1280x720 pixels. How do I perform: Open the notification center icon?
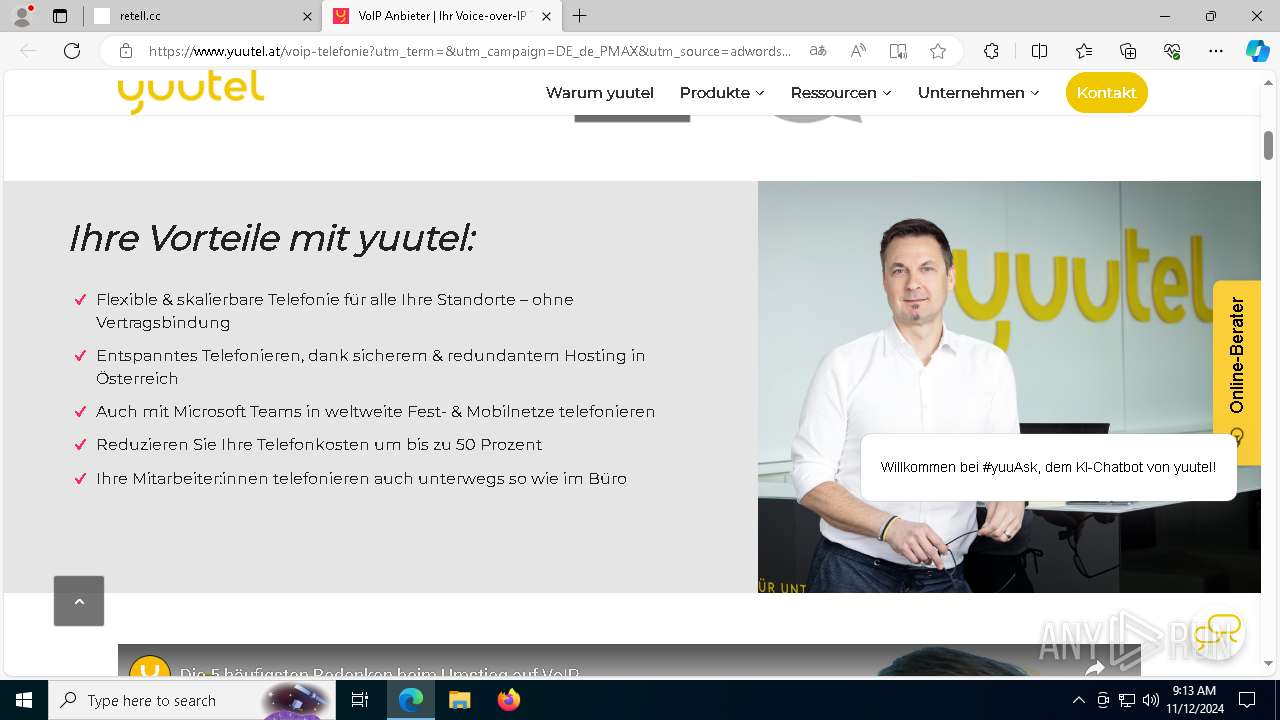[1247, 700]
